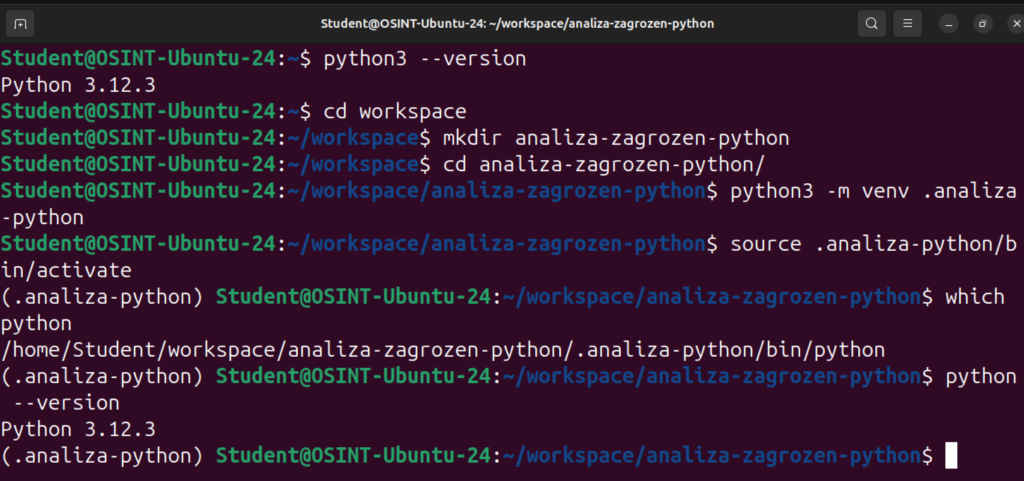Screen dimensions: 1024x481
Task: Click the 'which' command word
Action: [974, 297]
